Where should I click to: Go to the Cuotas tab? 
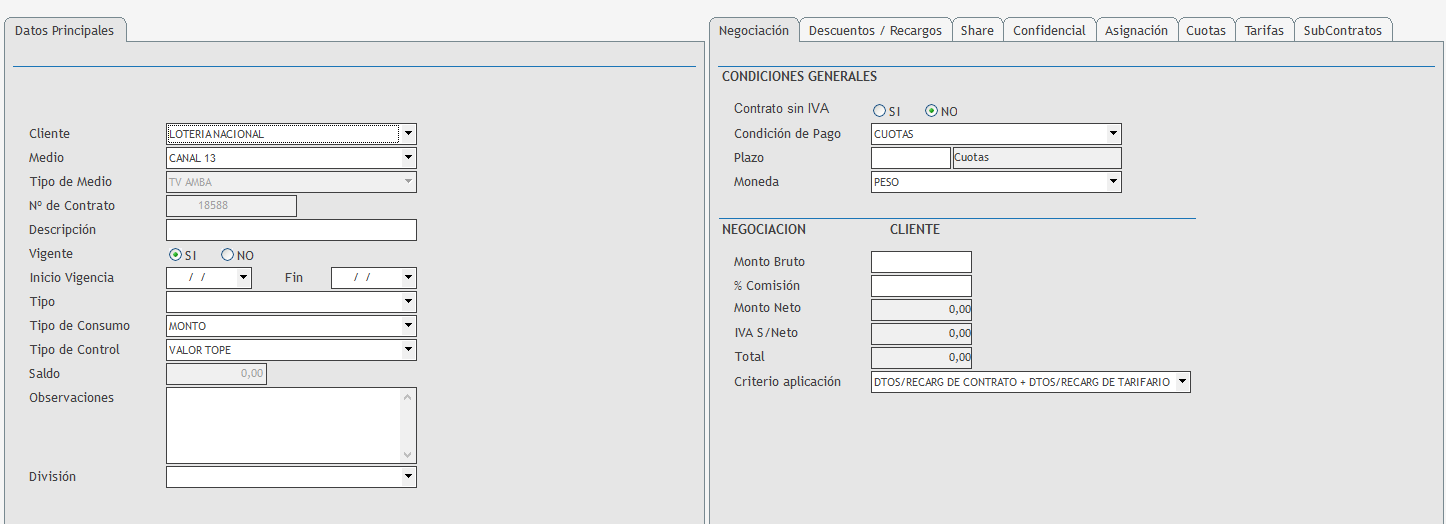click(x=1205, y=30)
